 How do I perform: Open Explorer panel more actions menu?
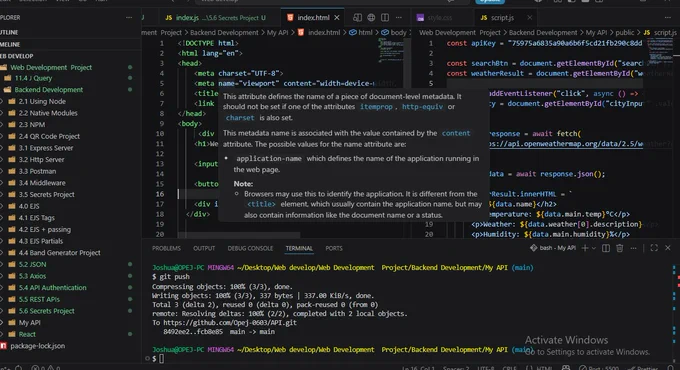point(129,17)
